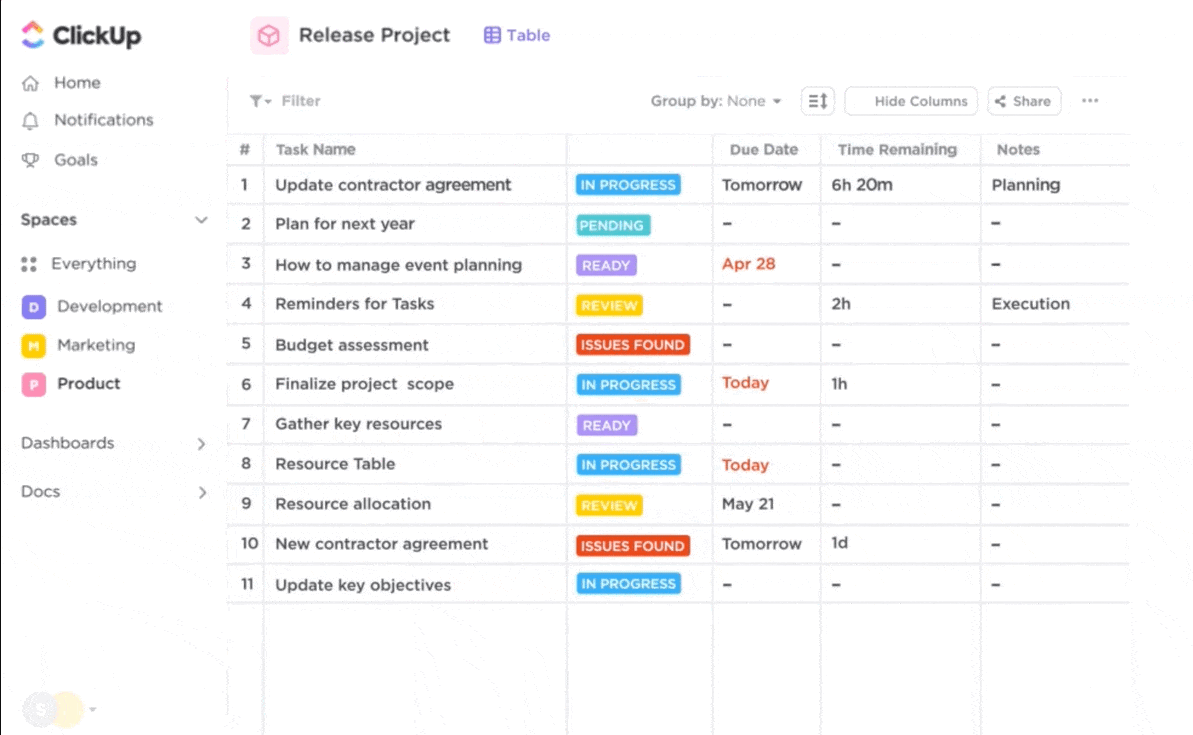This screenshot has width=1193, height=735.
Task: Expand the Docs section
Action: click(x=201, y=491)
